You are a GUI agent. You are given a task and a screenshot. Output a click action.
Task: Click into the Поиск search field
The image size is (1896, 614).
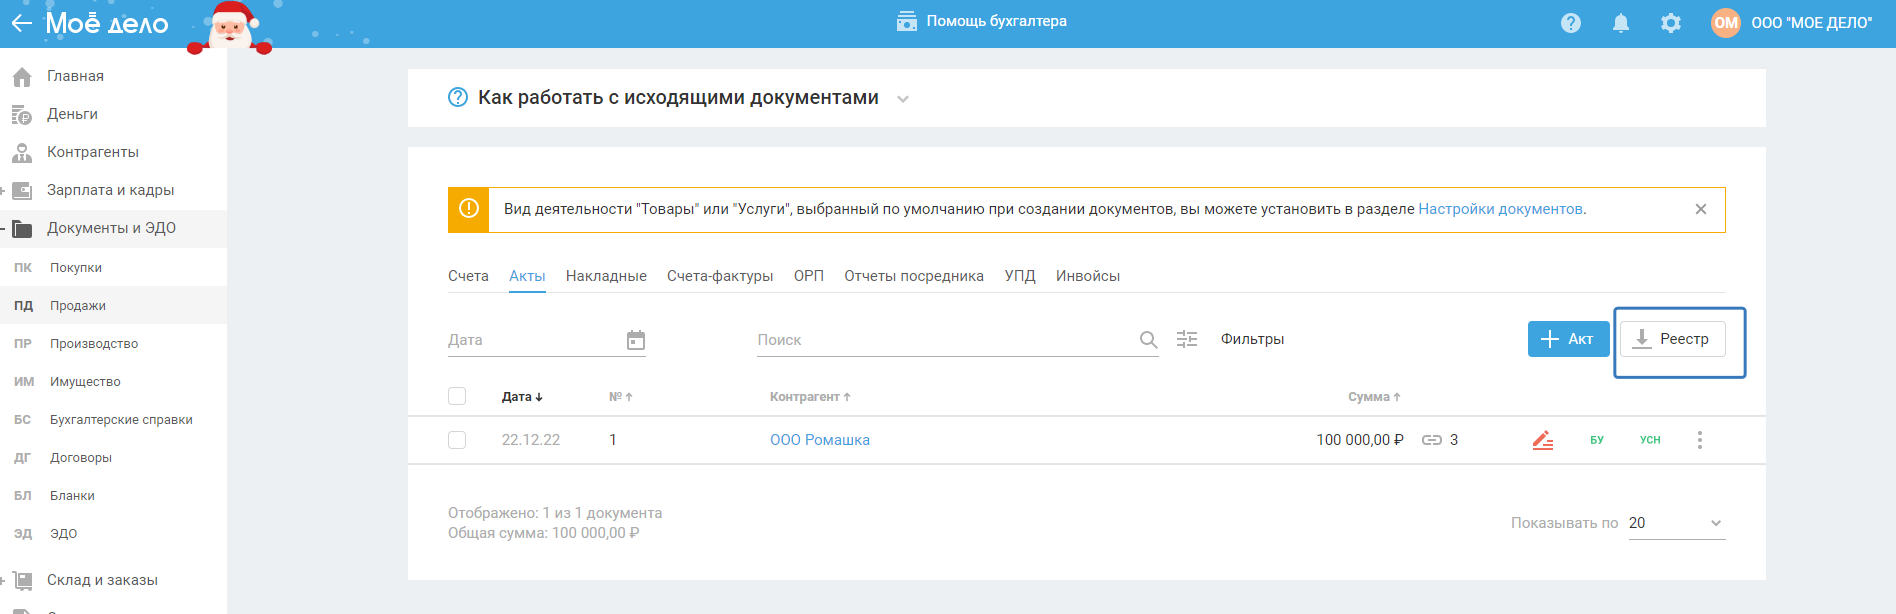(940, 340)
